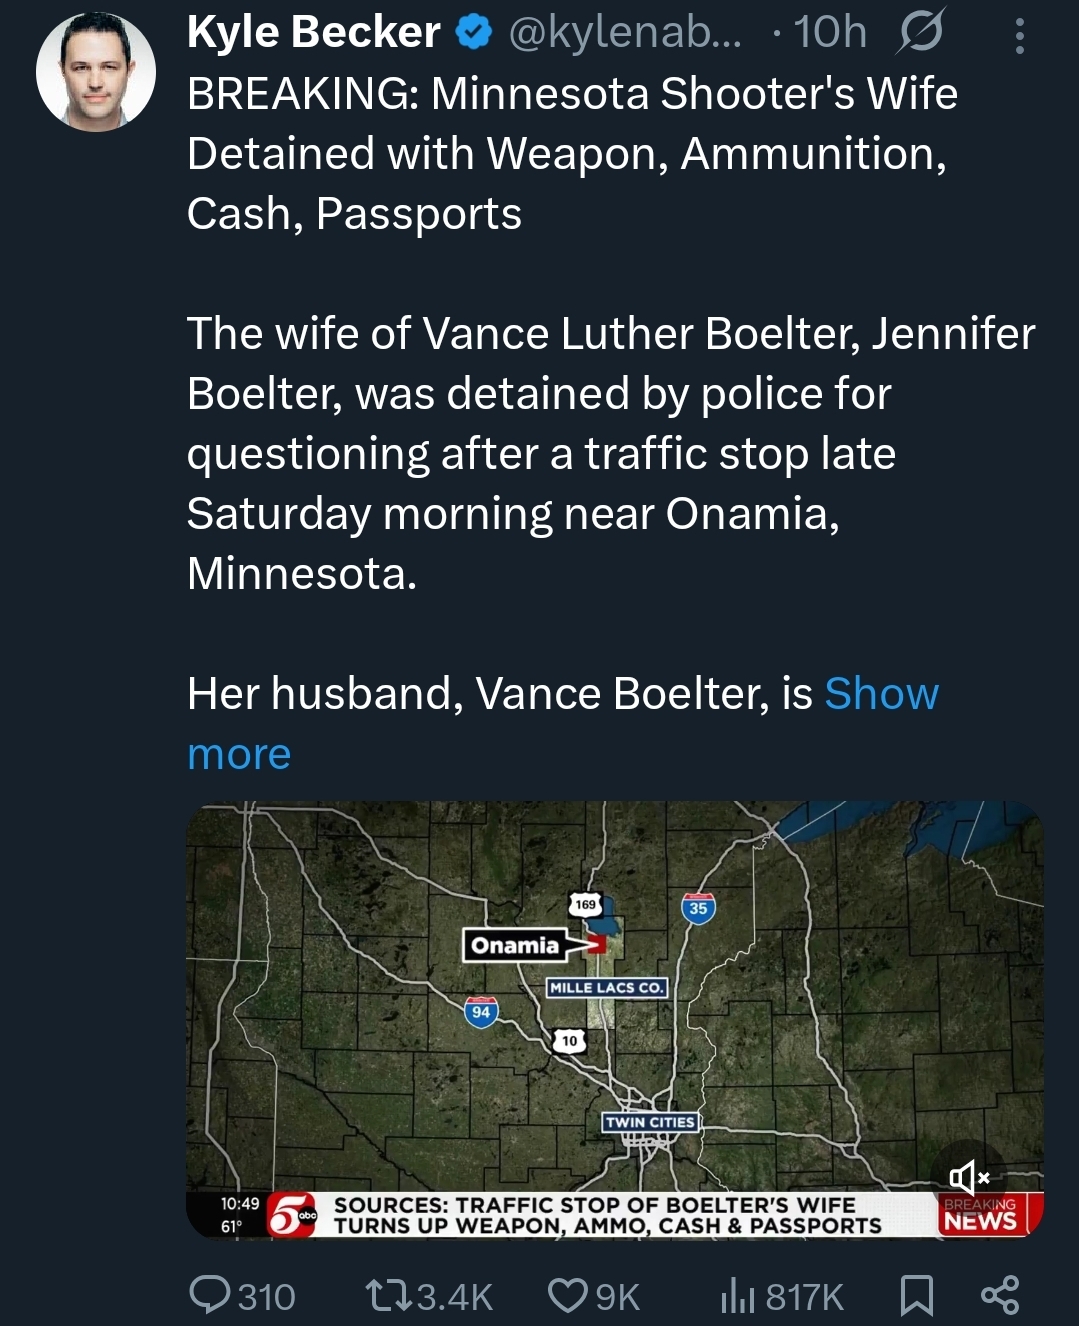View analytics via bar chart icon

738,1295
